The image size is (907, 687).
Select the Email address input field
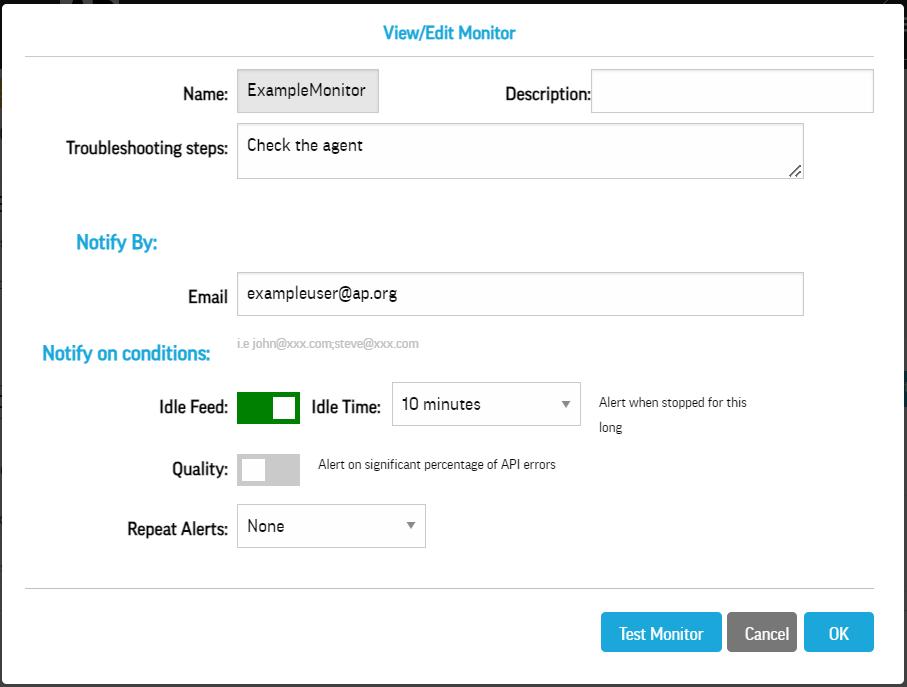point(520,294)
